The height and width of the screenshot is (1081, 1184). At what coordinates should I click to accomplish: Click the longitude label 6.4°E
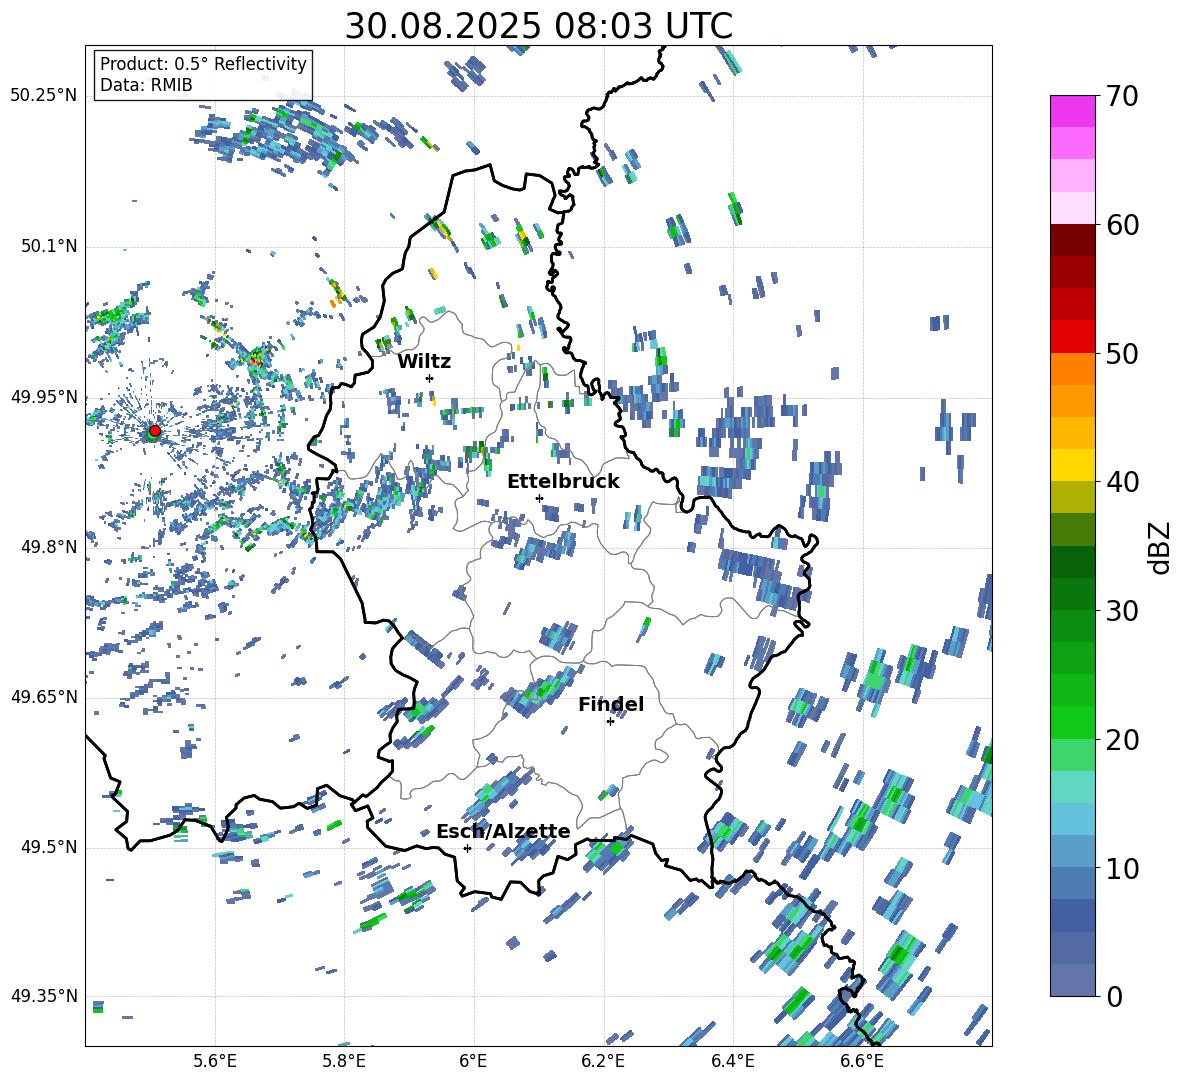click(x=732, y=1061)
